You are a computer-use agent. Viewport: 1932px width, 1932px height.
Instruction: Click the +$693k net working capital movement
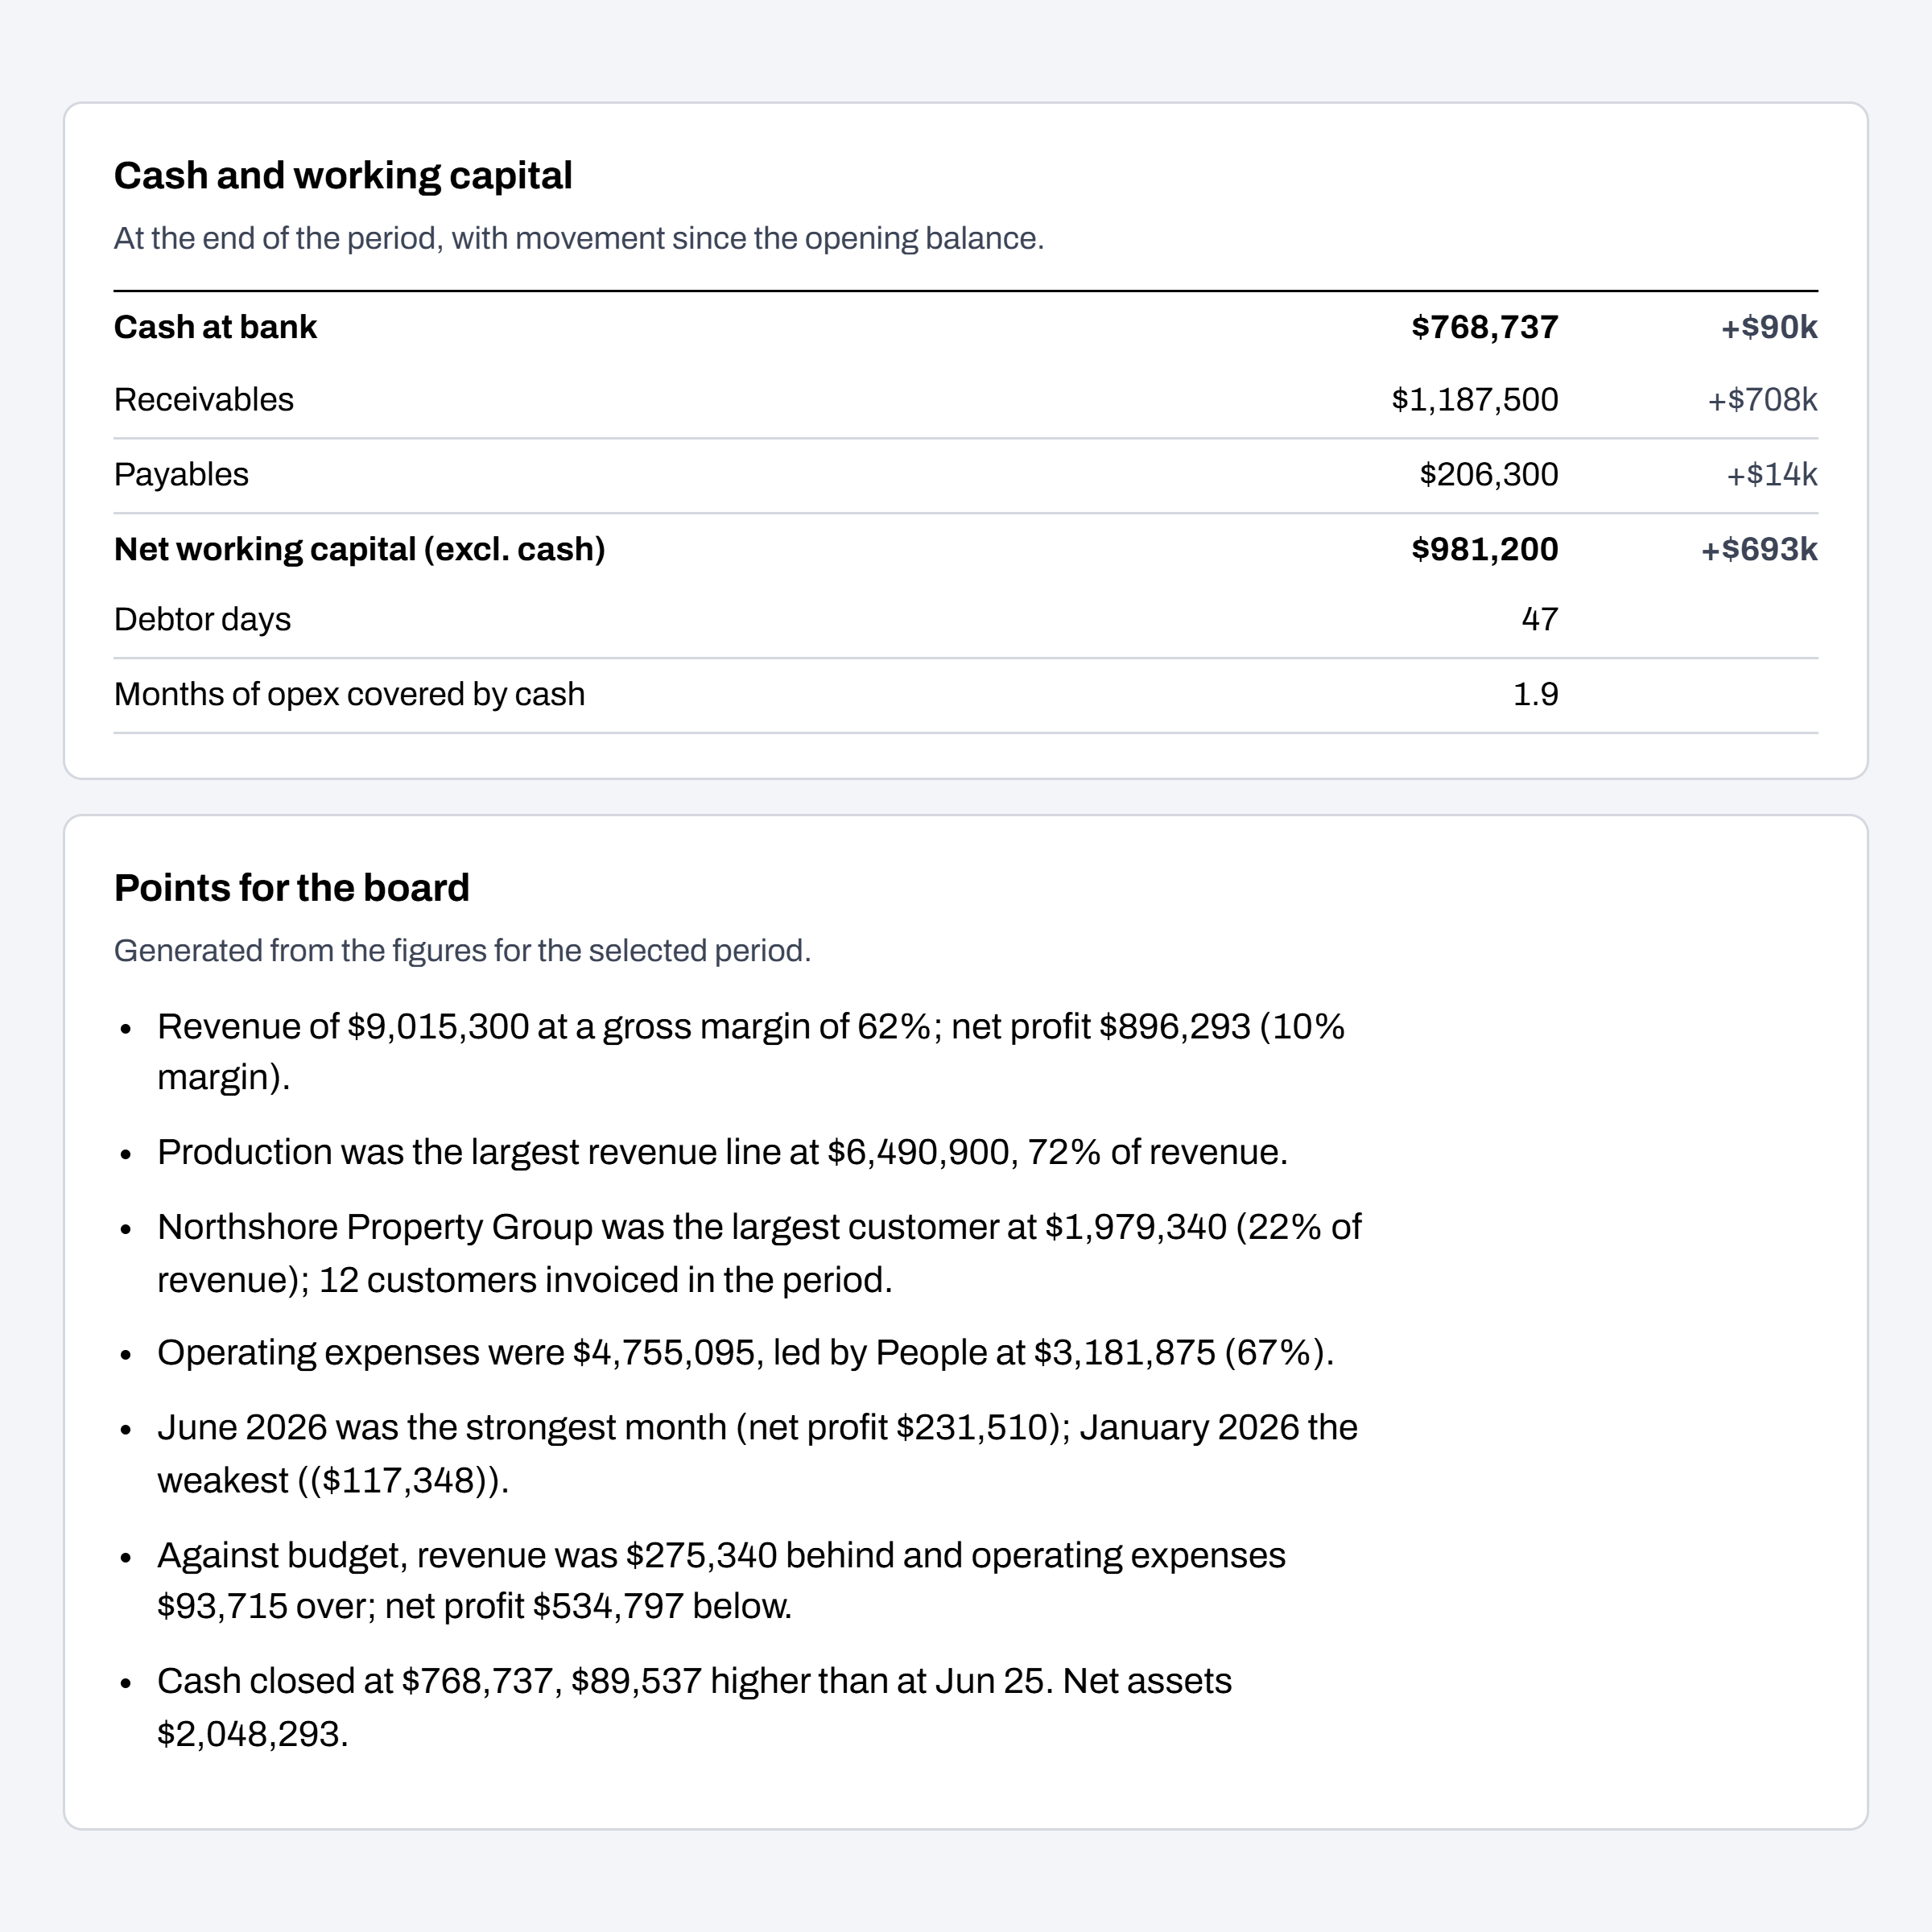(1759, 549)
